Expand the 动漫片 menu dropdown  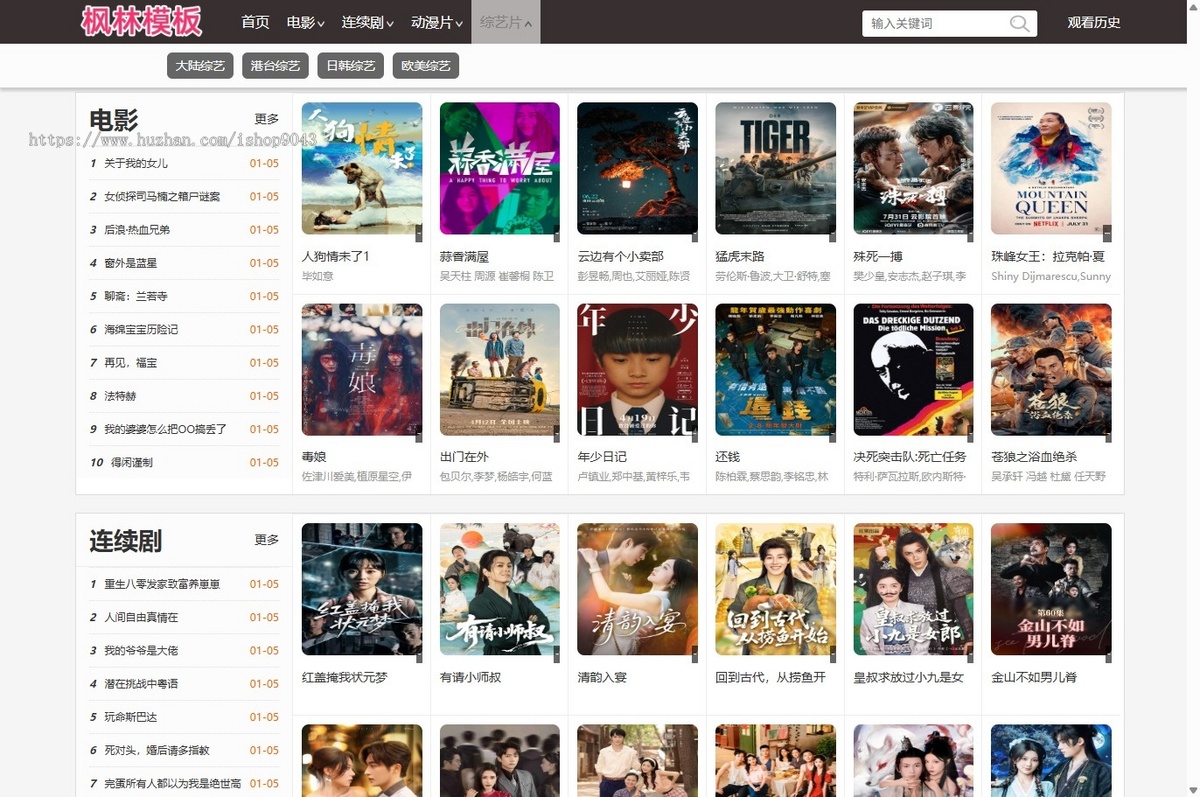[x=436, y=22]
